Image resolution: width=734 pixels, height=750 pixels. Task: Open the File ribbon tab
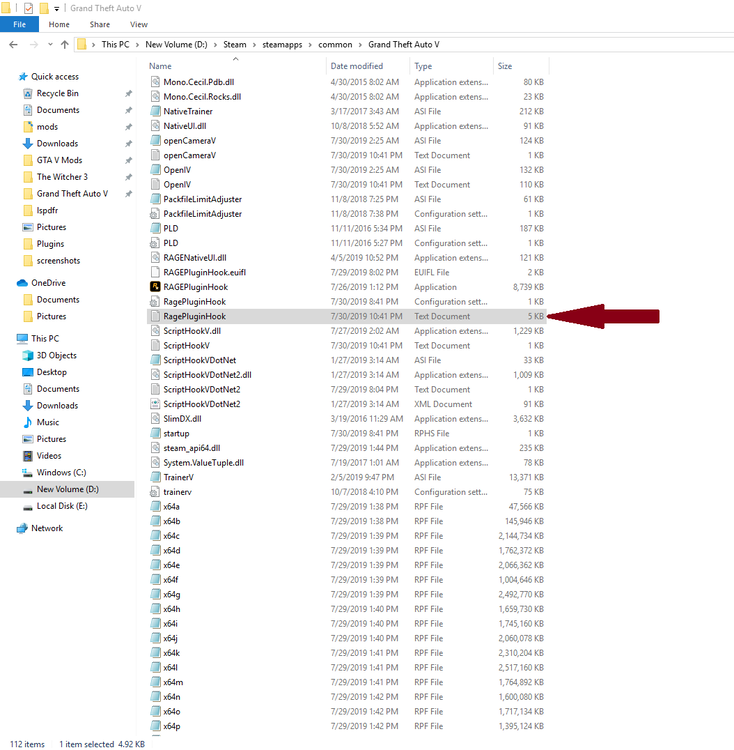(x=19, y=24)
